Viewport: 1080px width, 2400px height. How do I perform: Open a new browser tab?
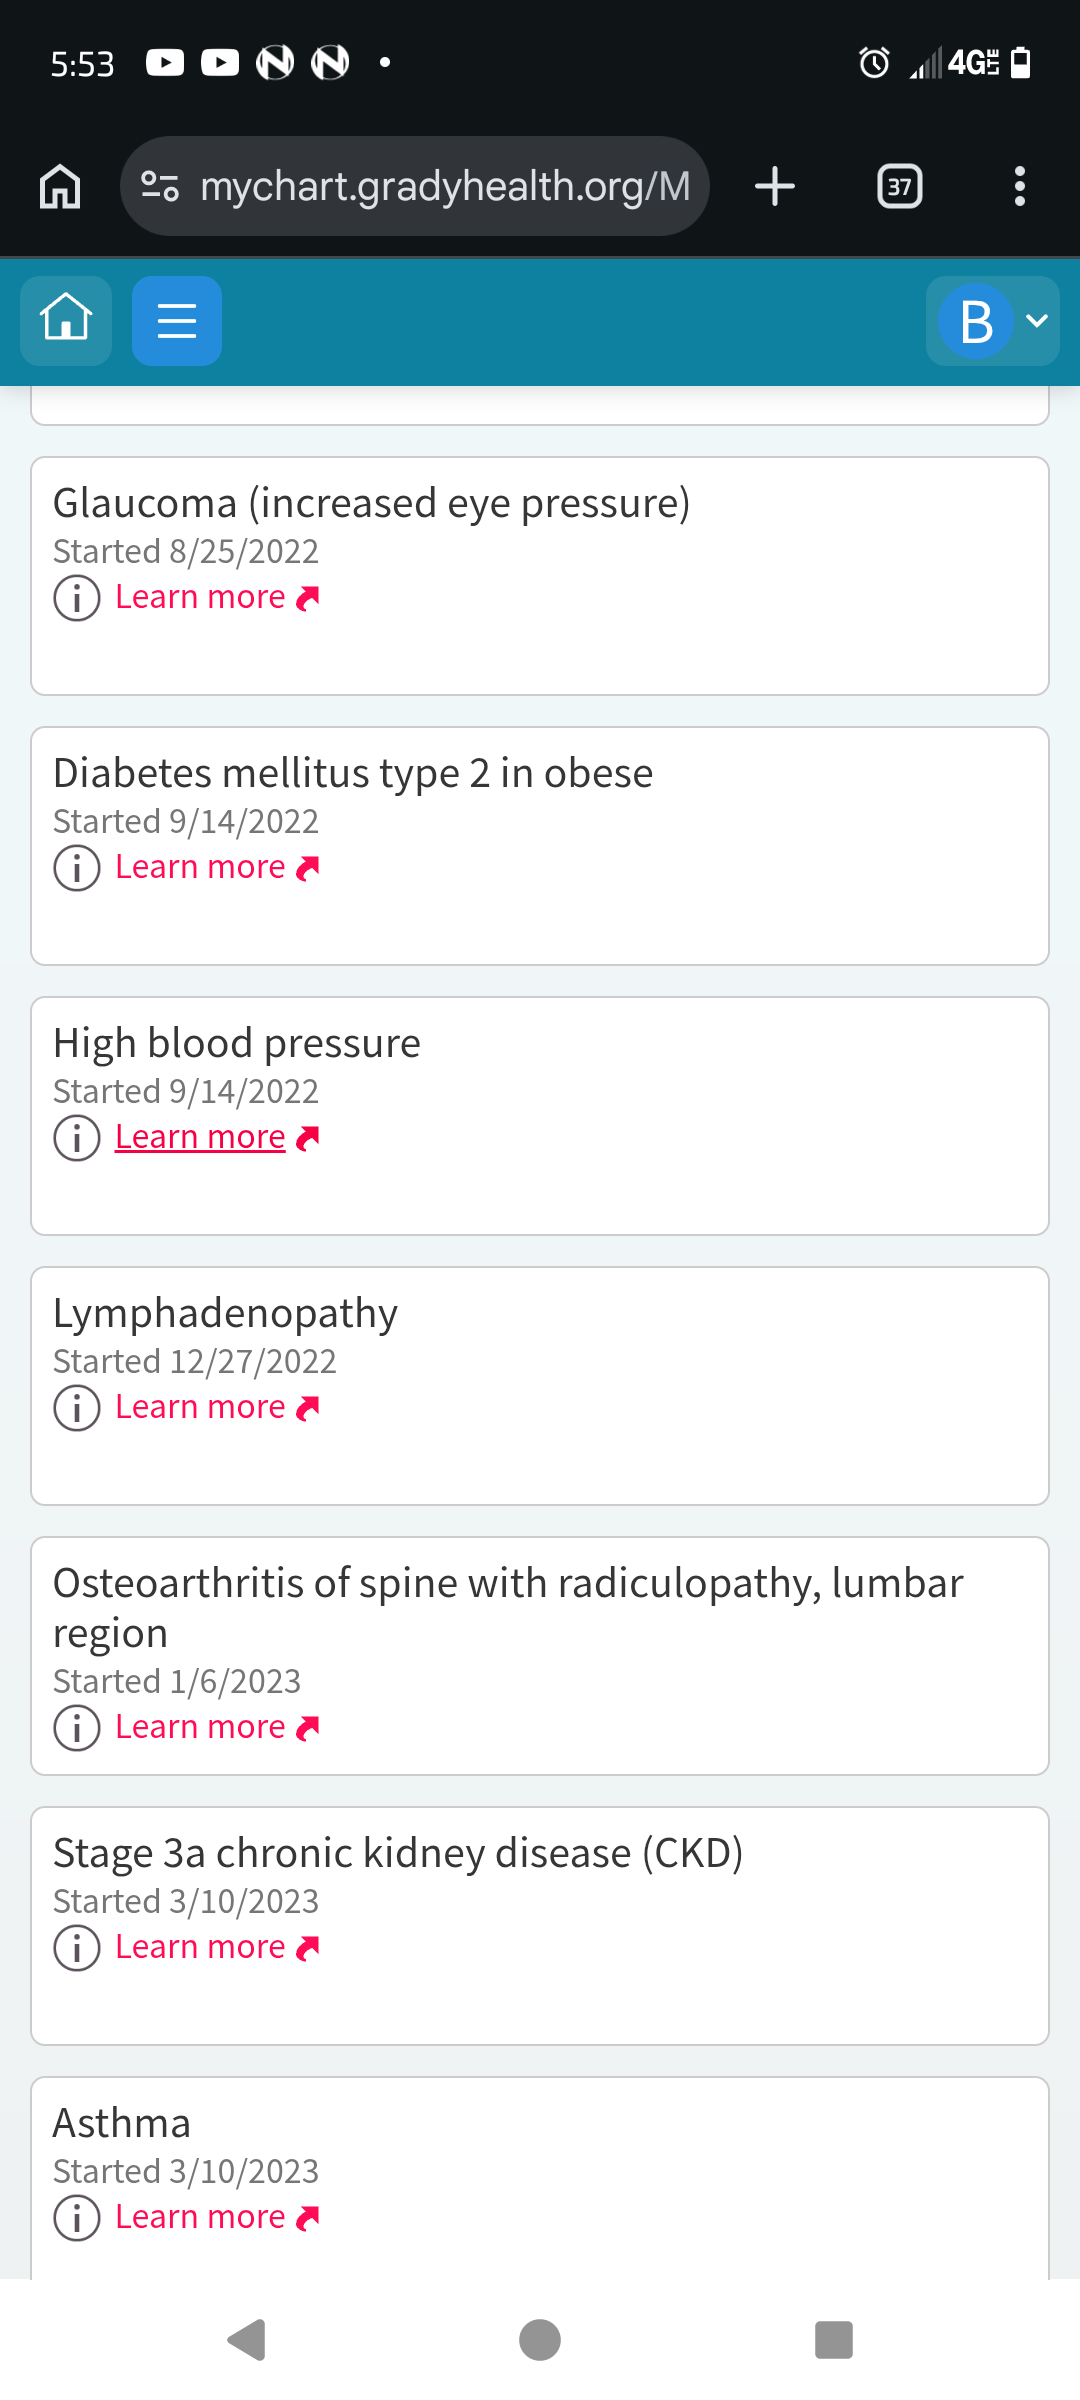pyautogui.click(x=775, y=186)
